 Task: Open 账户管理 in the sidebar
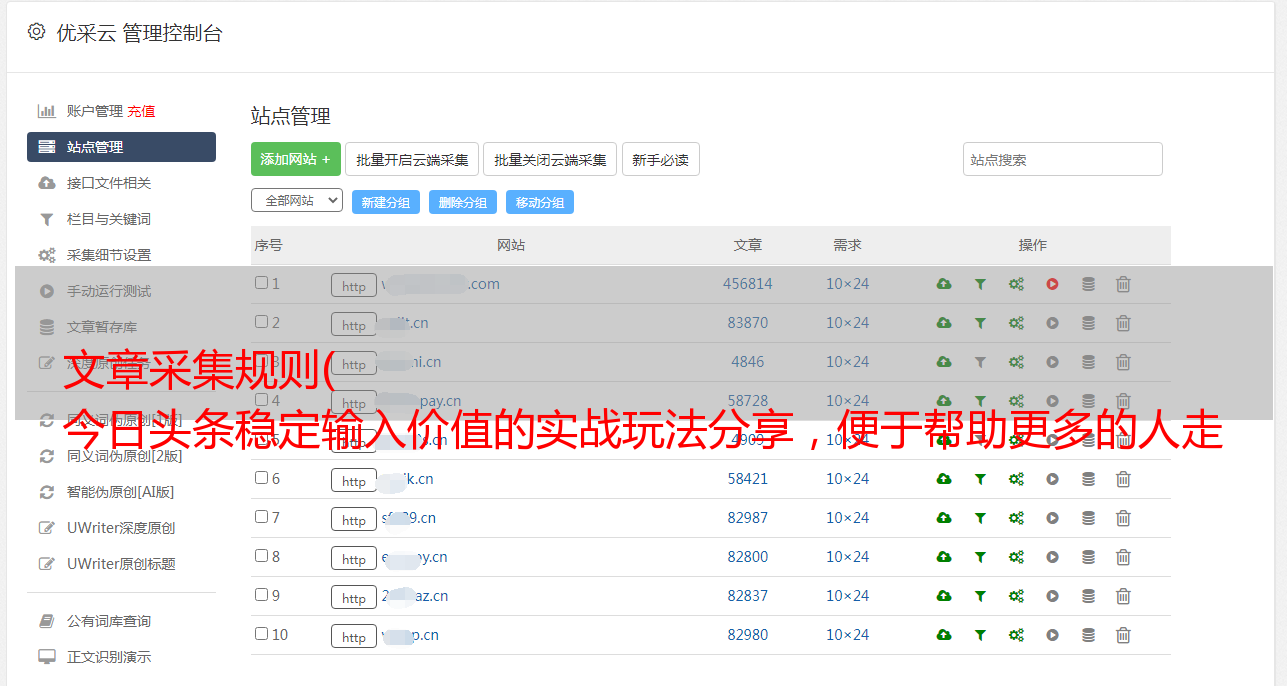[94, 111]
